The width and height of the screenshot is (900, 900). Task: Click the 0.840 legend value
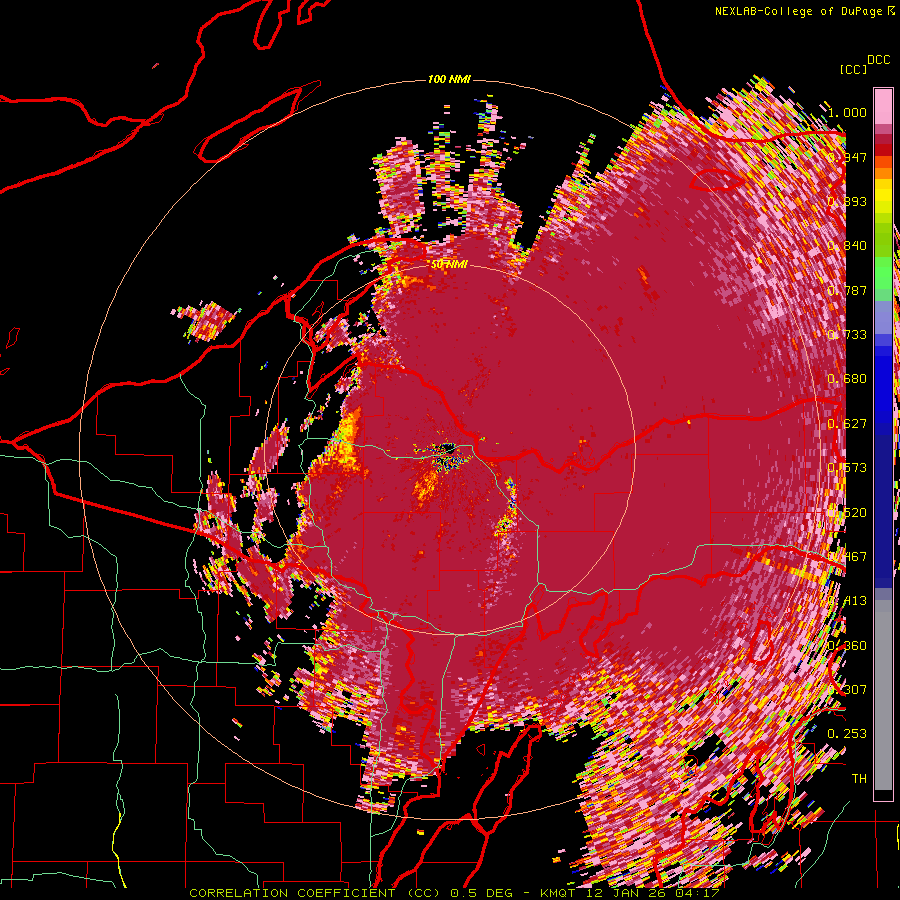click(847, 246)
